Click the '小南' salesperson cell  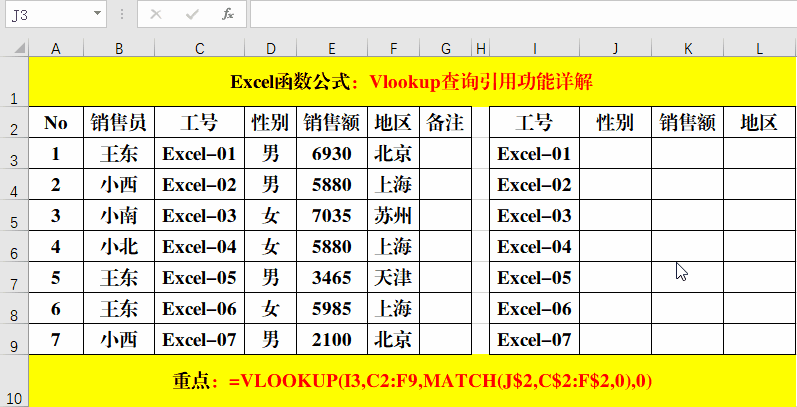[x=119, y=215]
